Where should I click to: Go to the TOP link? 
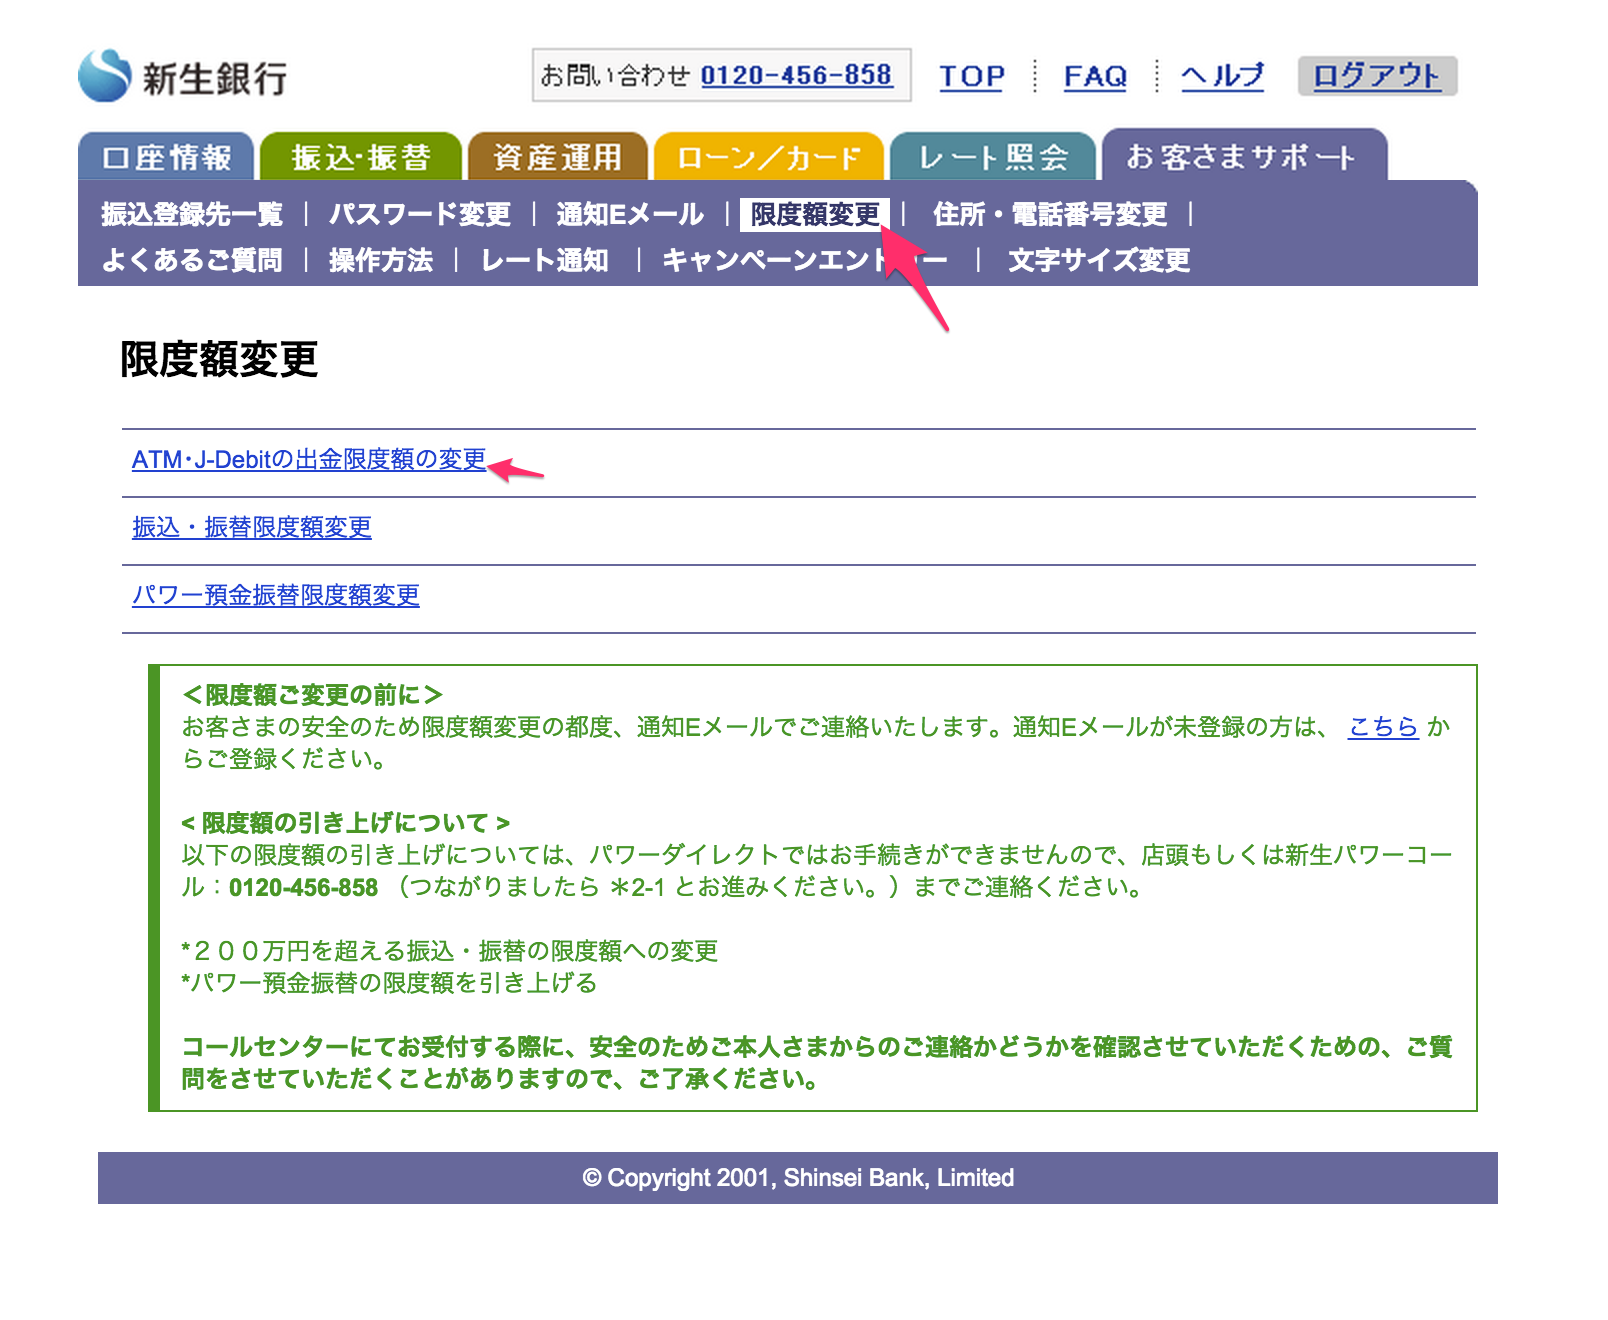click(971, 76)
